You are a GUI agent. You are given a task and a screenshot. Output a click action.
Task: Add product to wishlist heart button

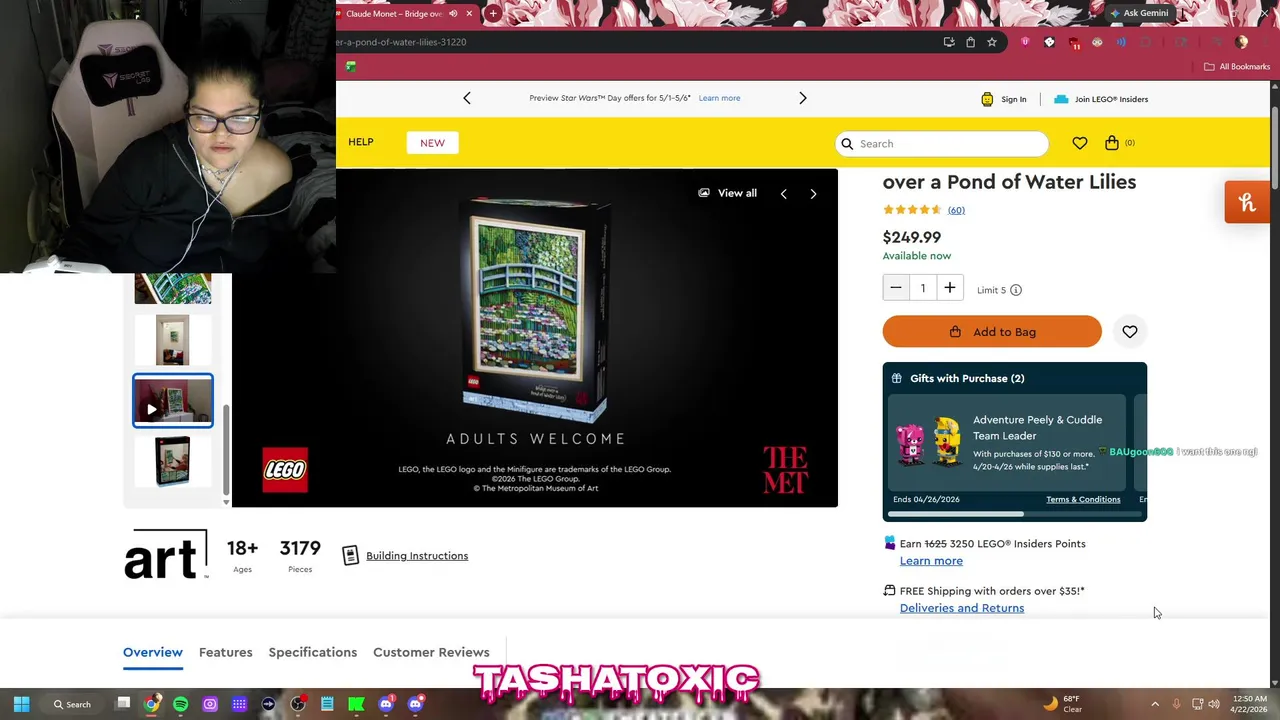1130,332
